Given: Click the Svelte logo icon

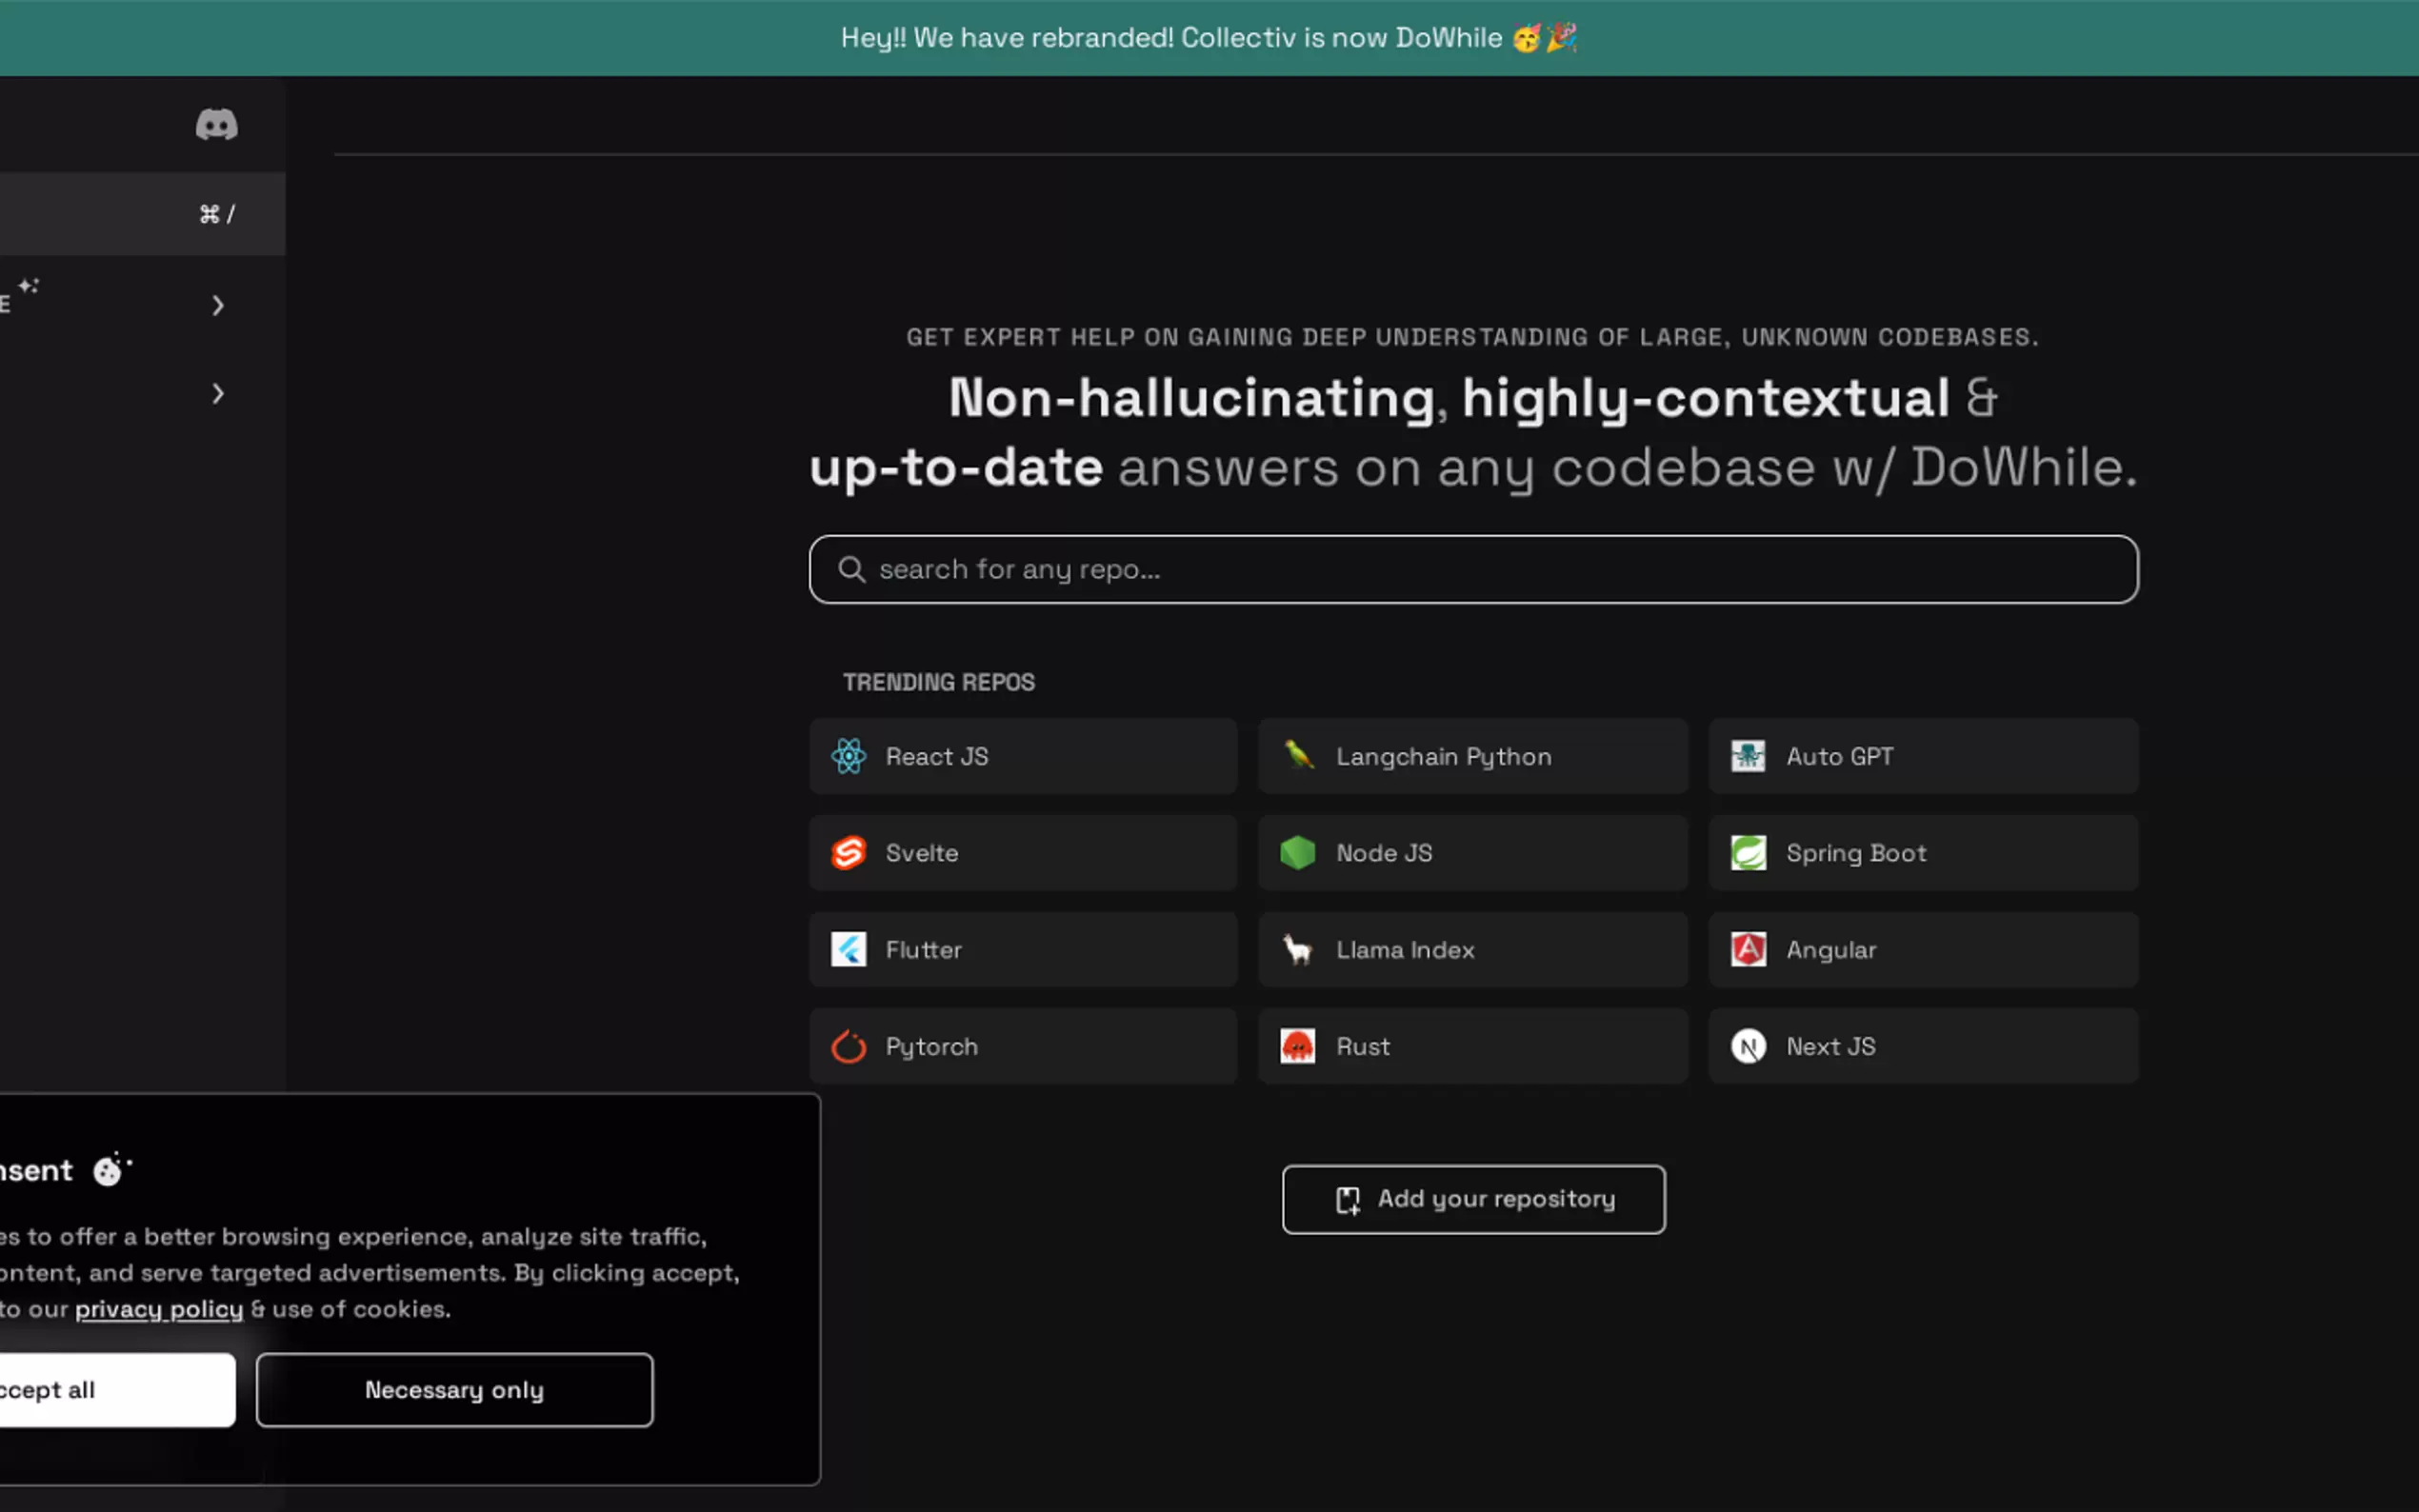Looking at the screenshot, I should point(848,853).
